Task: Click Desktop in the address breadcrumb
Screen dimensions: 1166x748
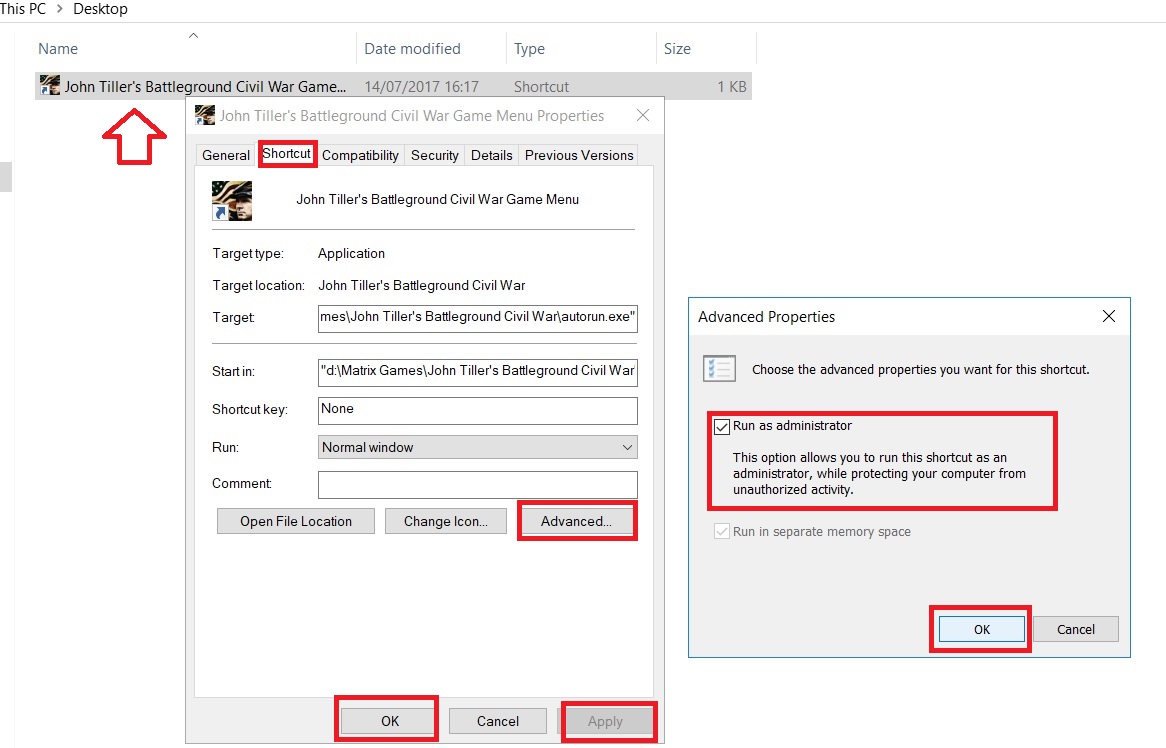Action: pyautogui.click(x=100, y=9)
